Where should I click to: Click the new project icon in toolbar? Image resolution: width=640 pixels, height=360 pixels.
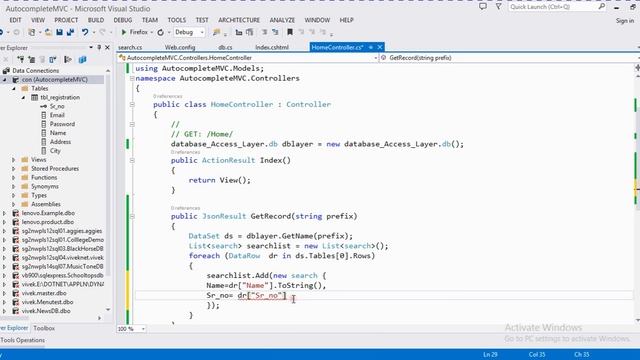(31, 32)
